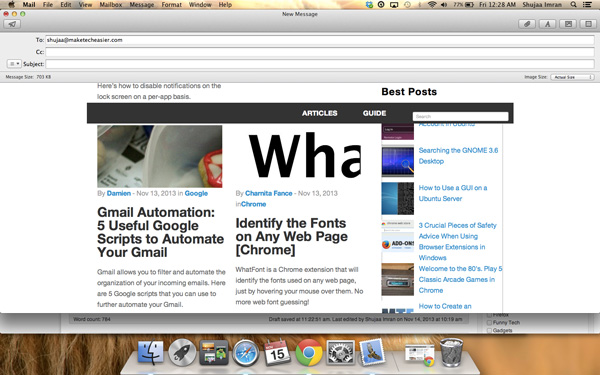Open Calendar icon showing 15 in Dock
This screenshot has width=600, height=375.
pyautogui.click(x=277, y=352)
